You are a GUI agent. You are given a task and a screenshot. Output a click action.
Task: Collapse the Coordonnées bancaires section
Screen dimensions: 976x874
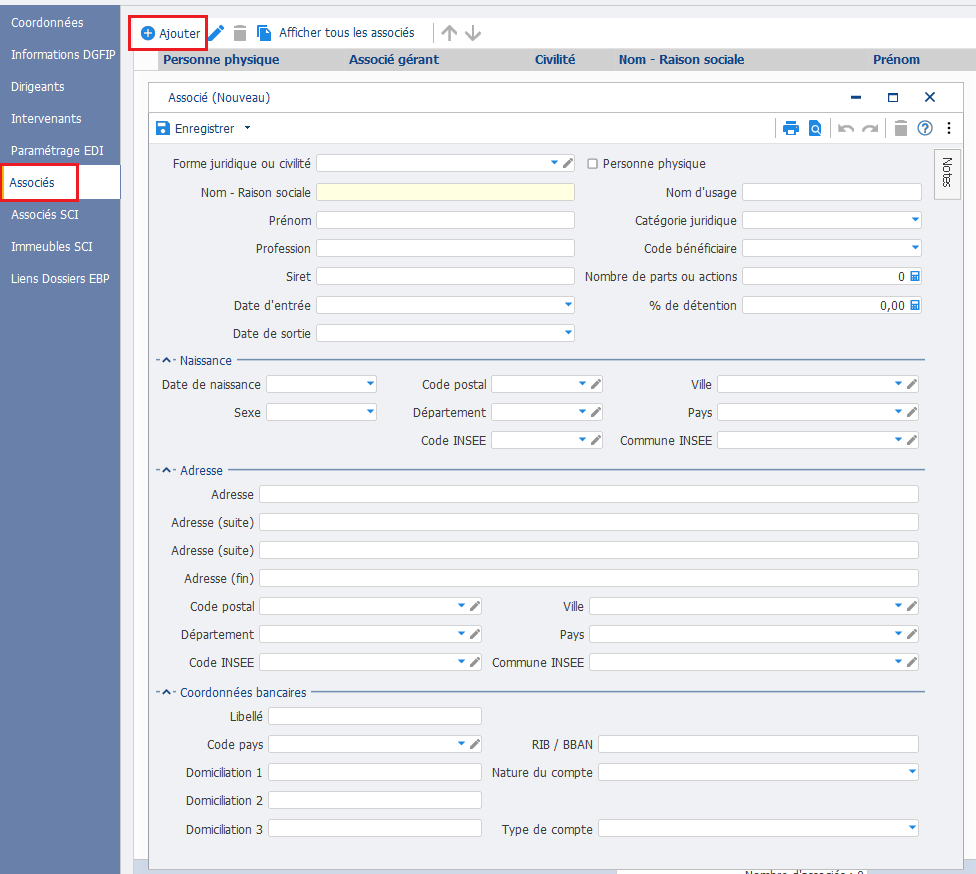coord(166,692)
